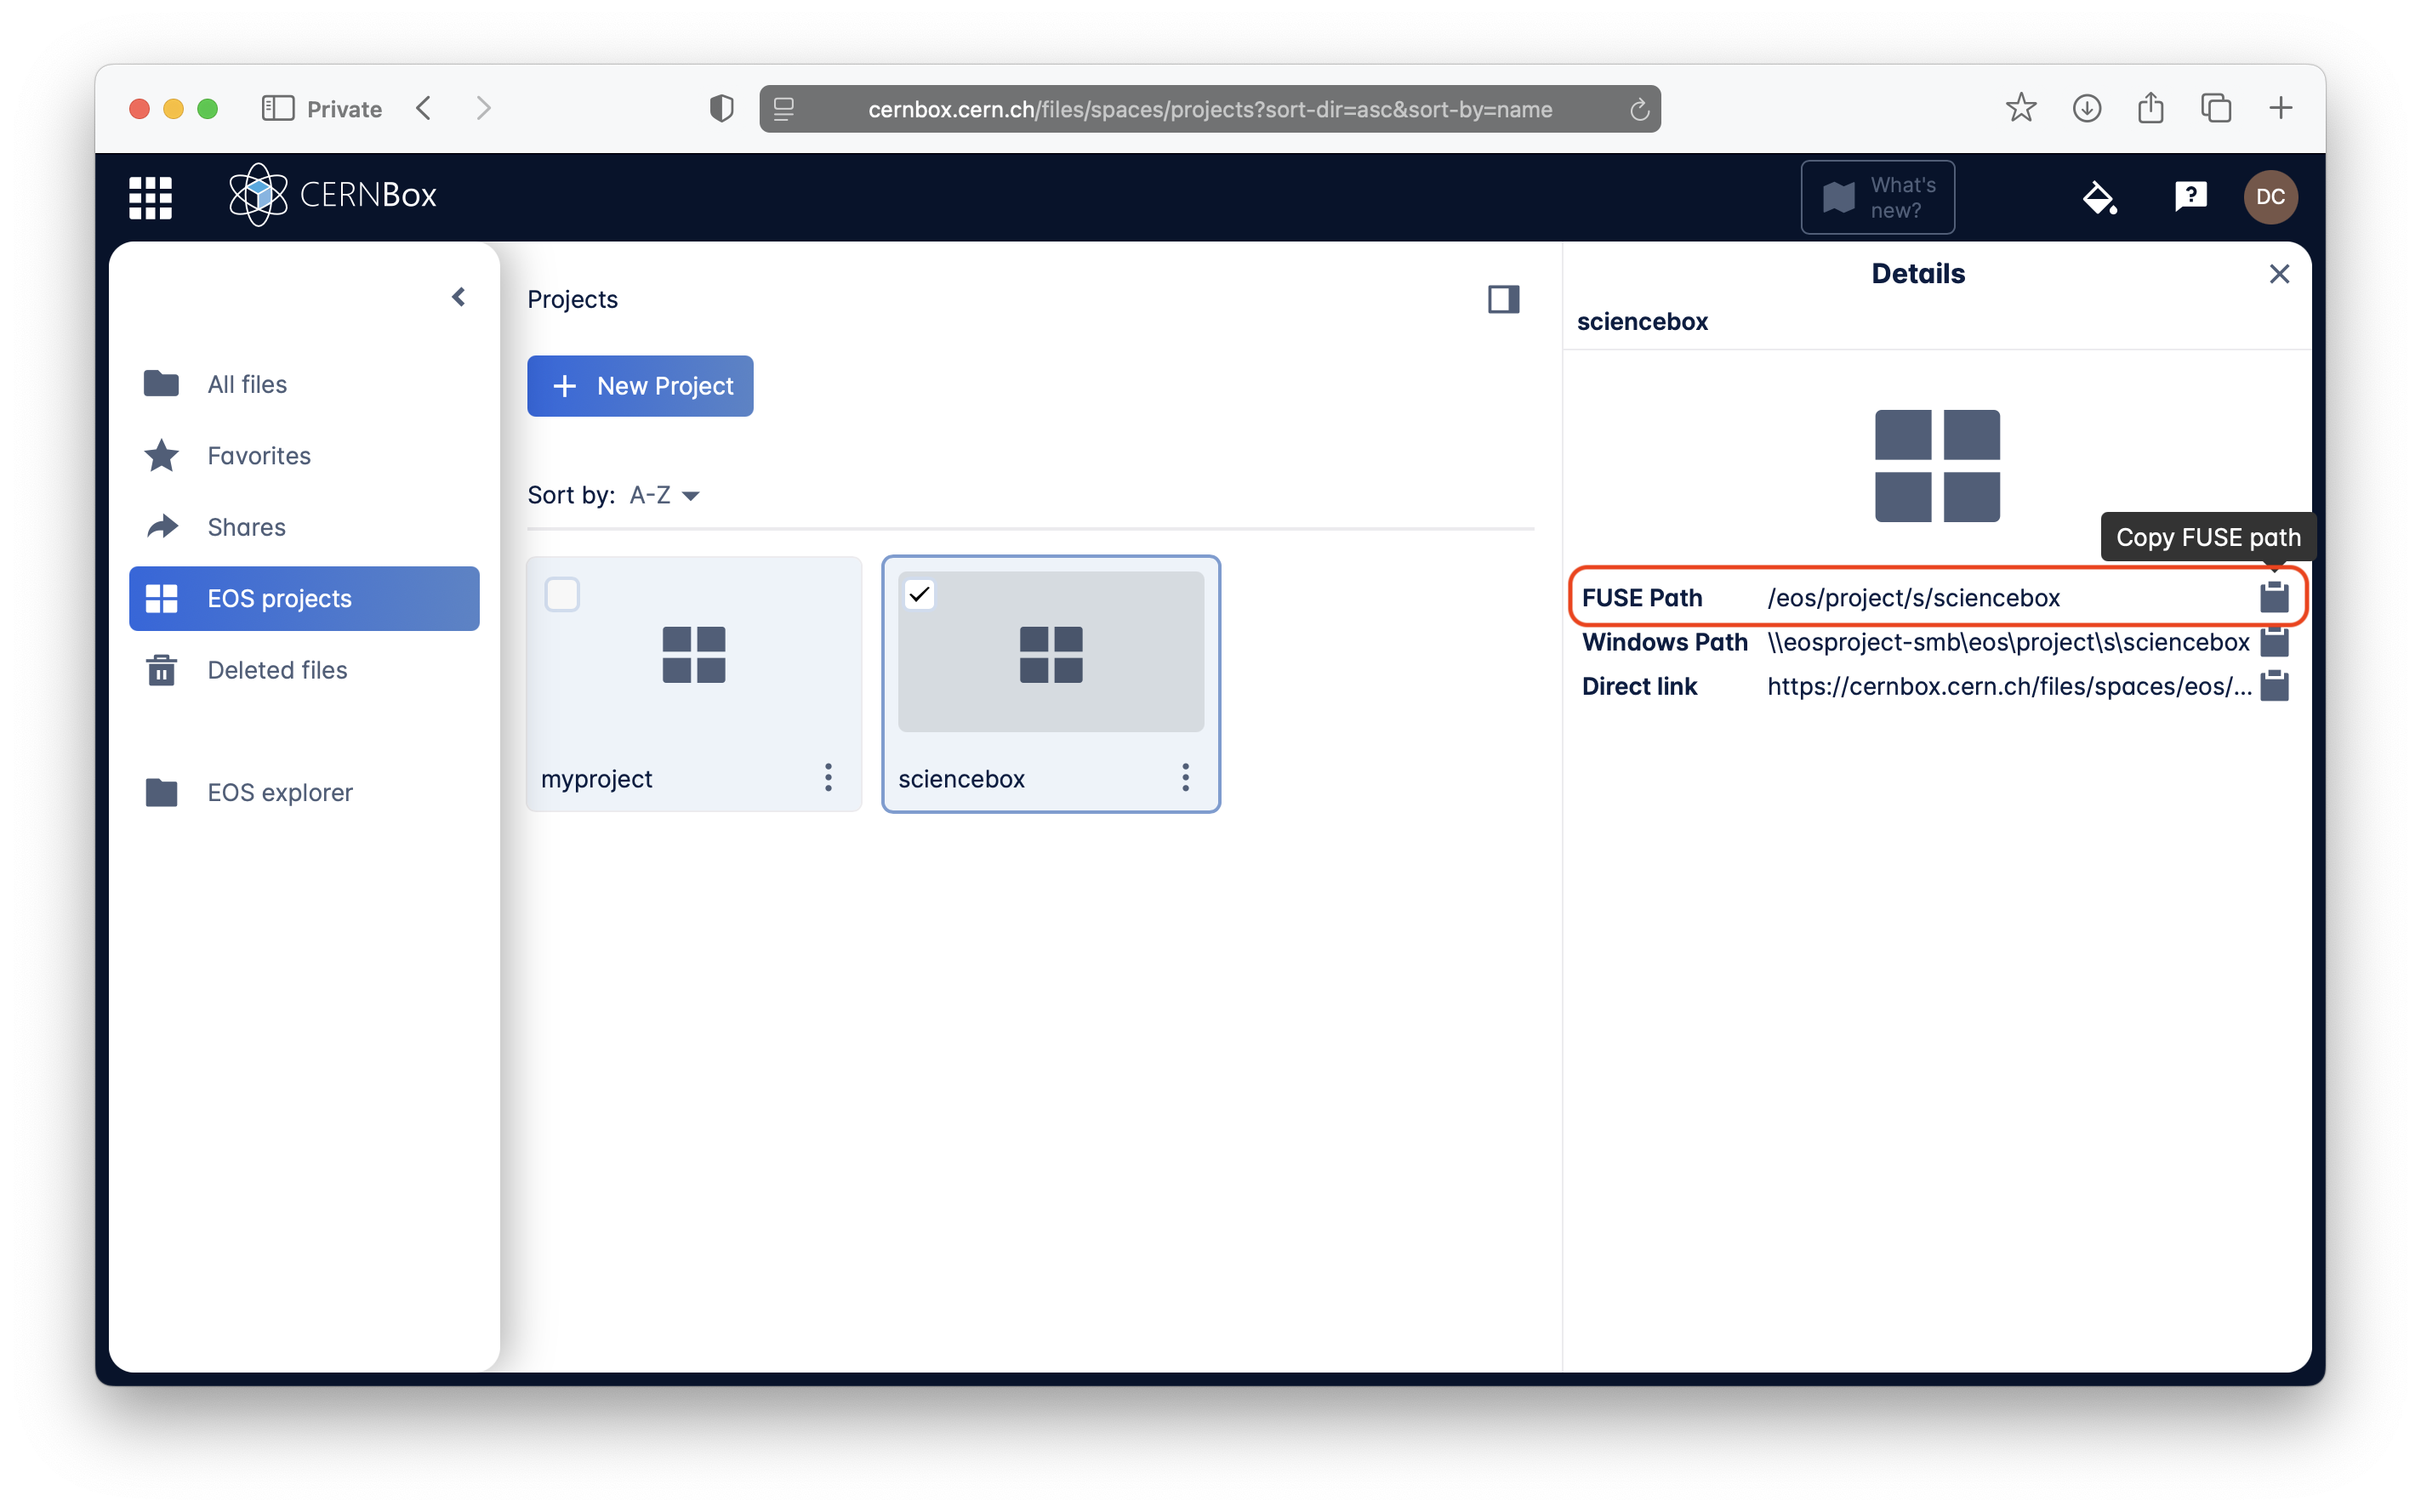Screen dimensions: 2421x1512
Task: Click the page settings icon in address bar
Action: click(784, 109)
